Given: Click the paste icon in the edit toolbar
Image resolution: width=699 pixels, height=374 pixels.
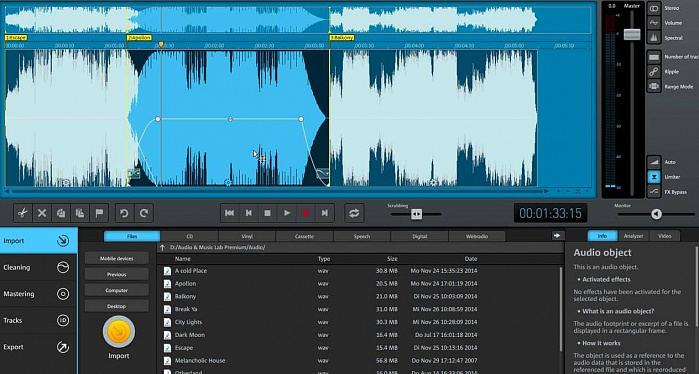Looking at the screenshot, I should click(80, 213).
